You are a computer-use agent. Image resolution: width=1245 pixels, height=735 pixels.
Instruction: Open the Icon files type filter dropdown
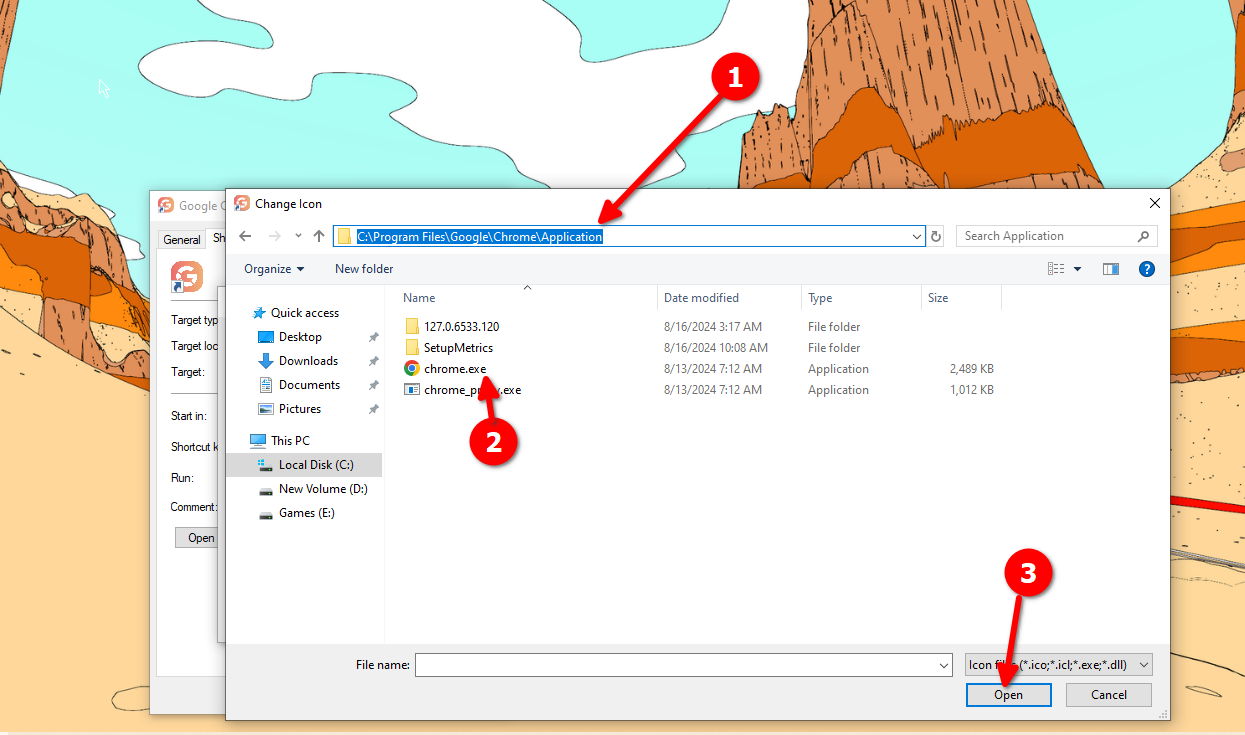tap(1059, 665)
